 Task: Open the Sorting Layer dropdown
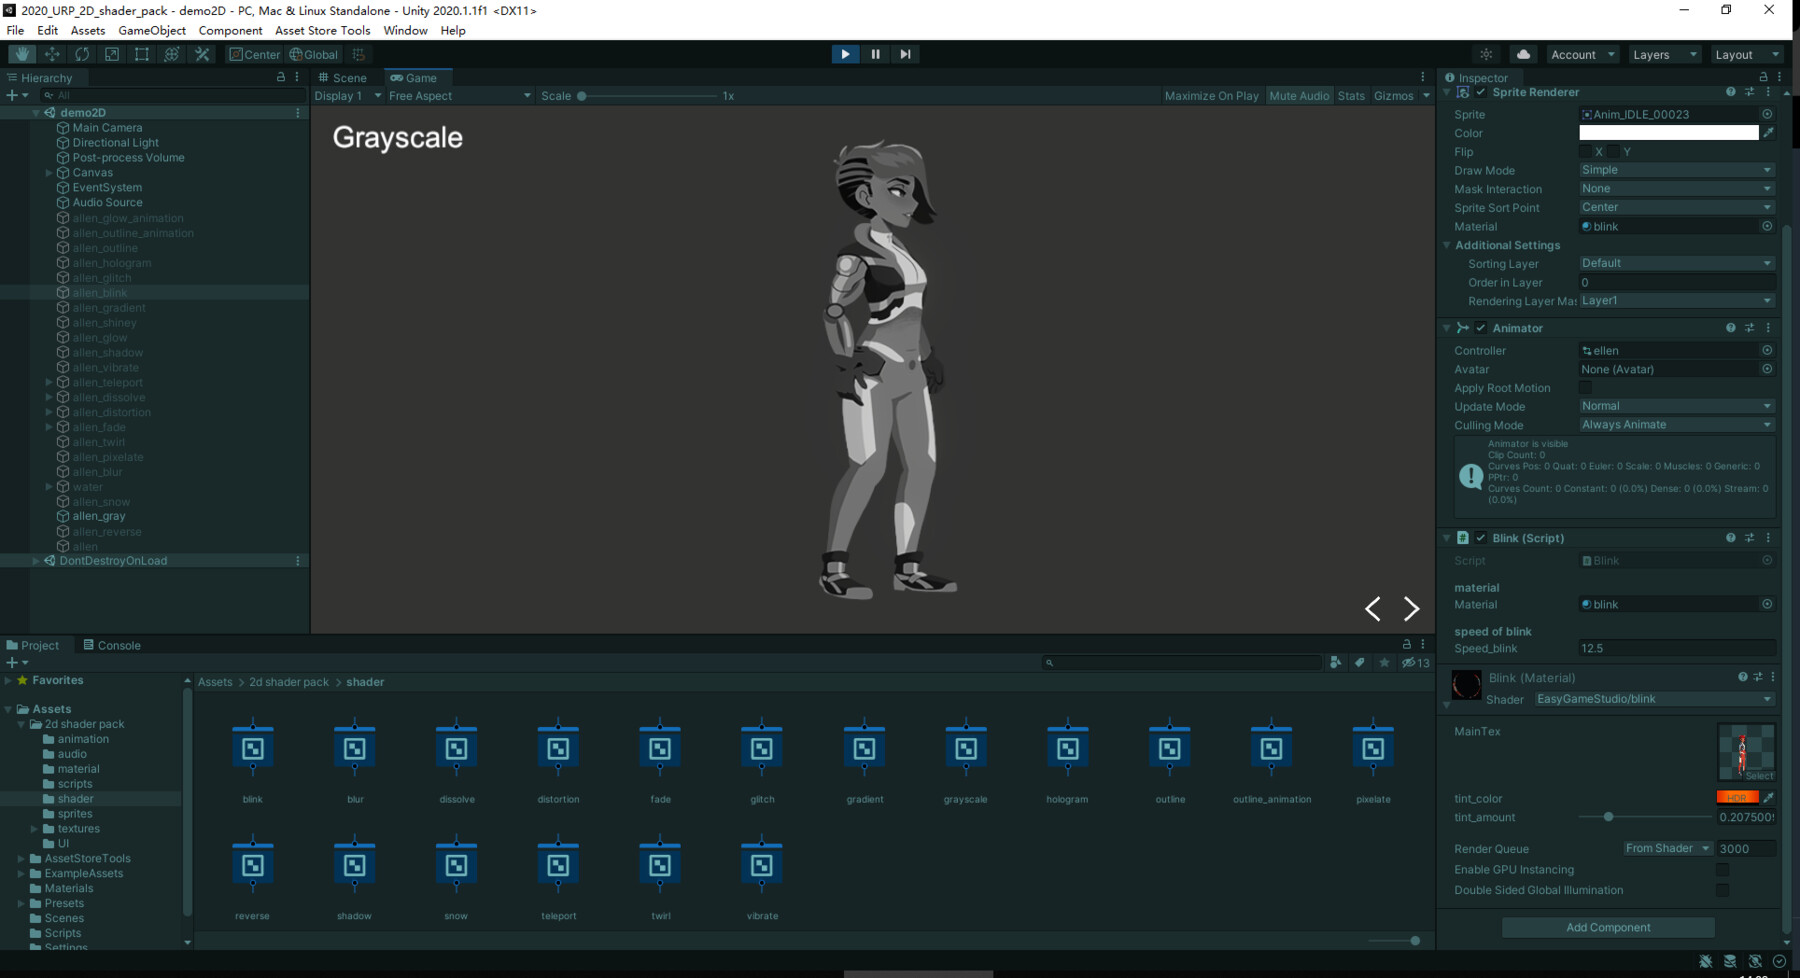pos(1676,263)
